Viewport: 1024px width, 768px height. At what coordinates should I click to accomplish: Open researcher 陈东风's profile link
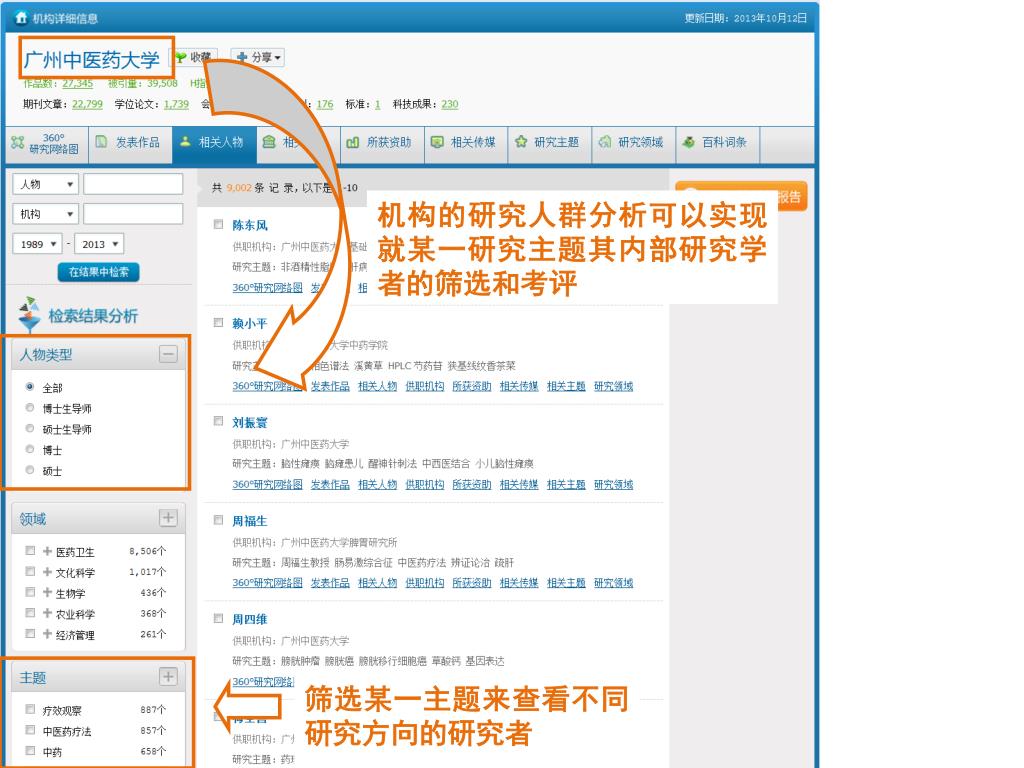[x=250, y=225]
